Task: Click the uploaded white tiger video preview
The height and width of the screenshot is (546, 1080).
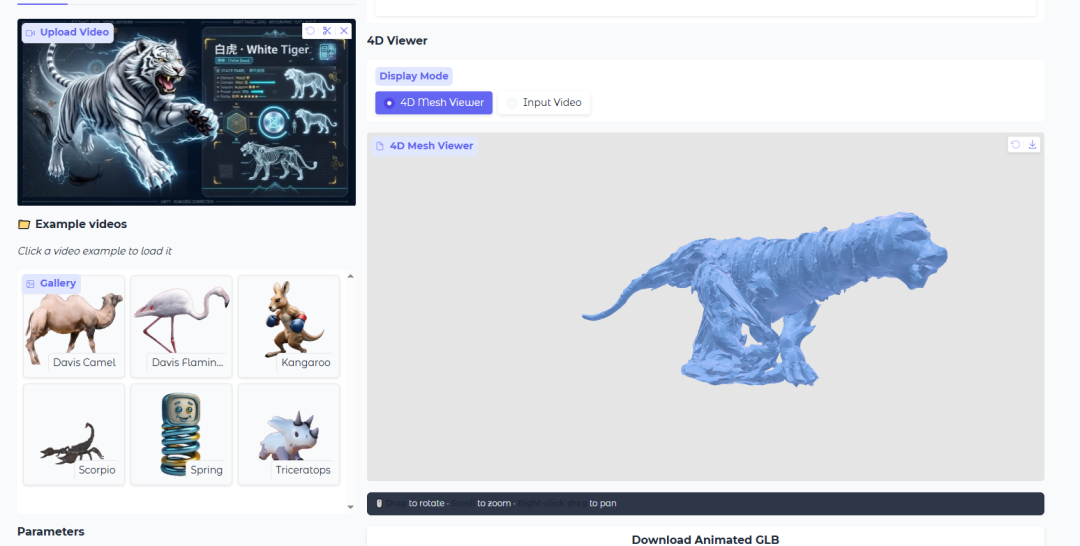Action: tap(187, 112)
